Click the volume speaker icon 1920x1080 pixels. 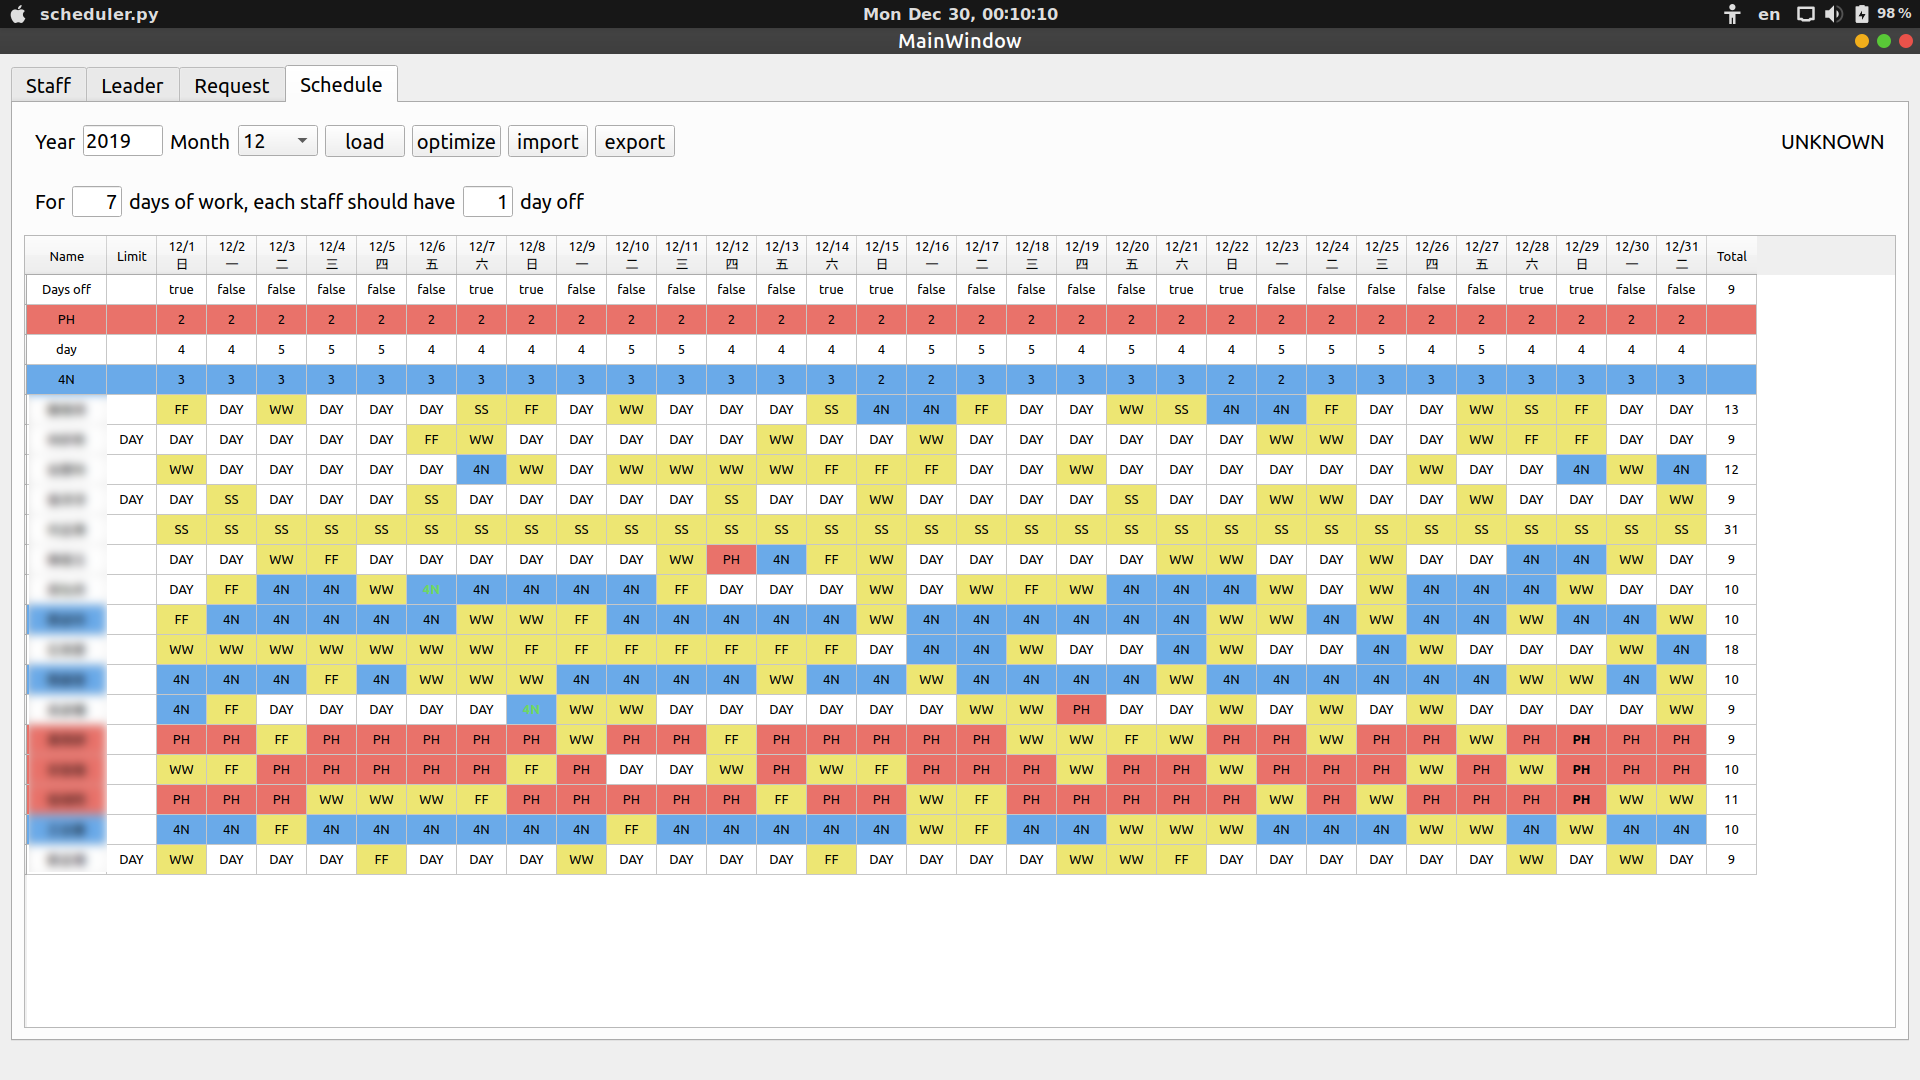pyautogui.click(x=1833, y=14)
